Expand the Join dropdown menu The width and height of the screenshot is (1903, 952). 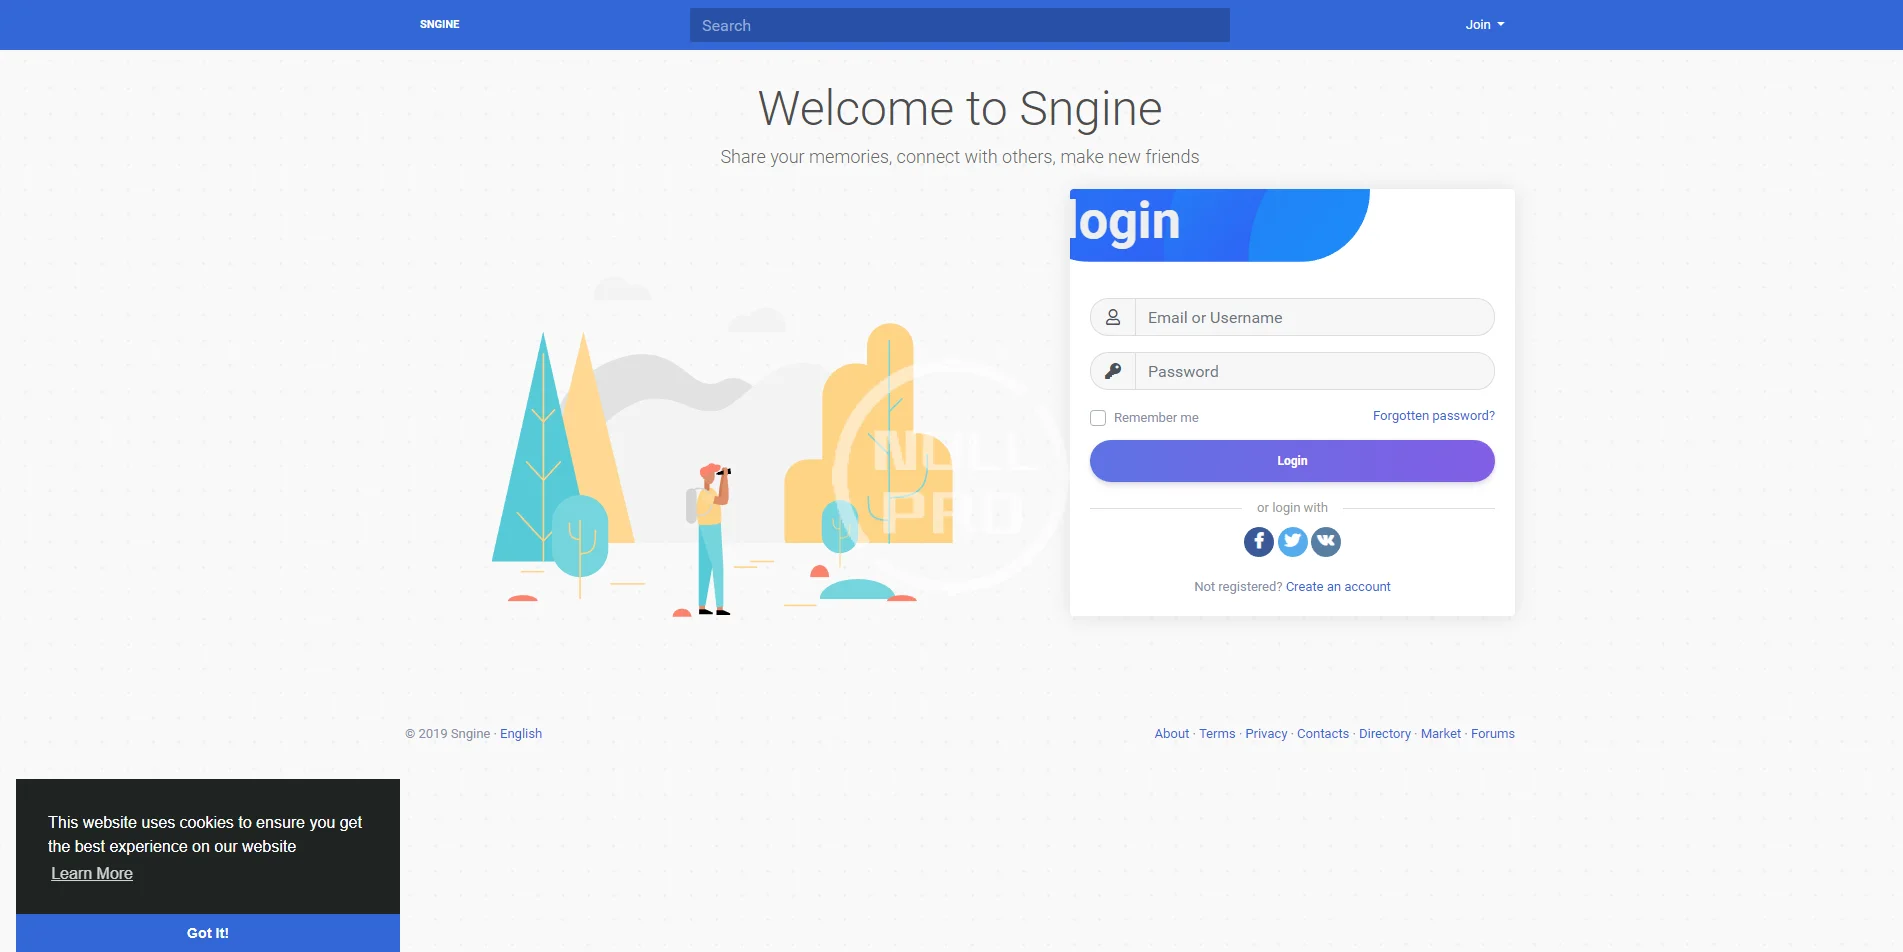pos(1485,25)
